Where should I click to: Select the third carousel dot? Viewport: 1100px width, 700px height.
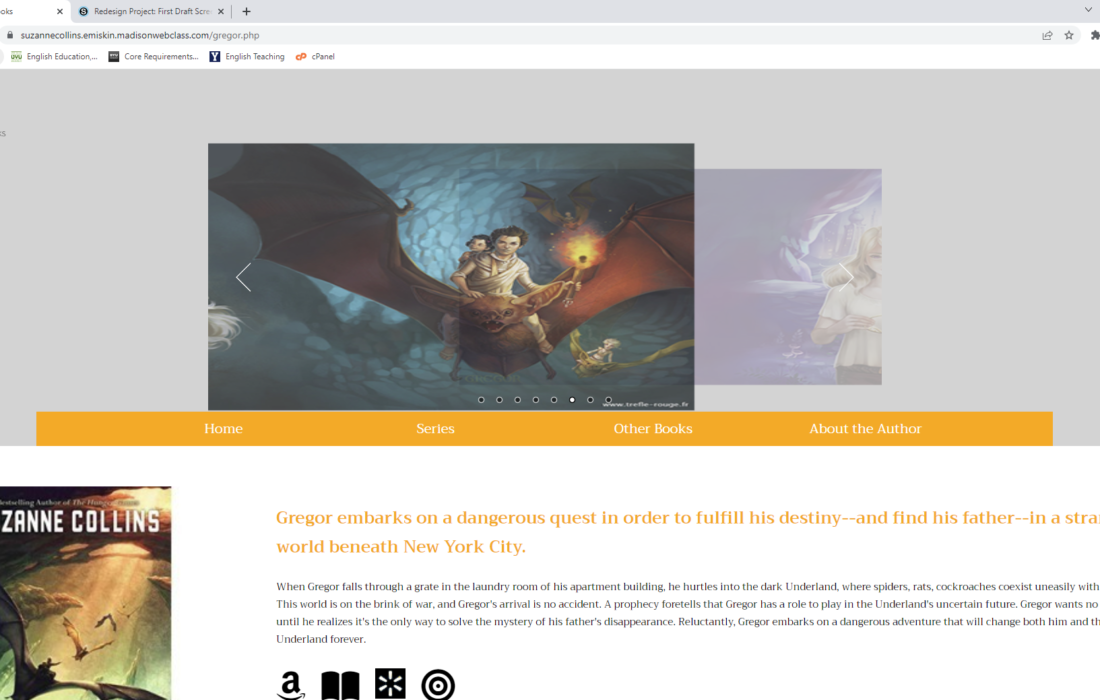[x=518, y=400]
